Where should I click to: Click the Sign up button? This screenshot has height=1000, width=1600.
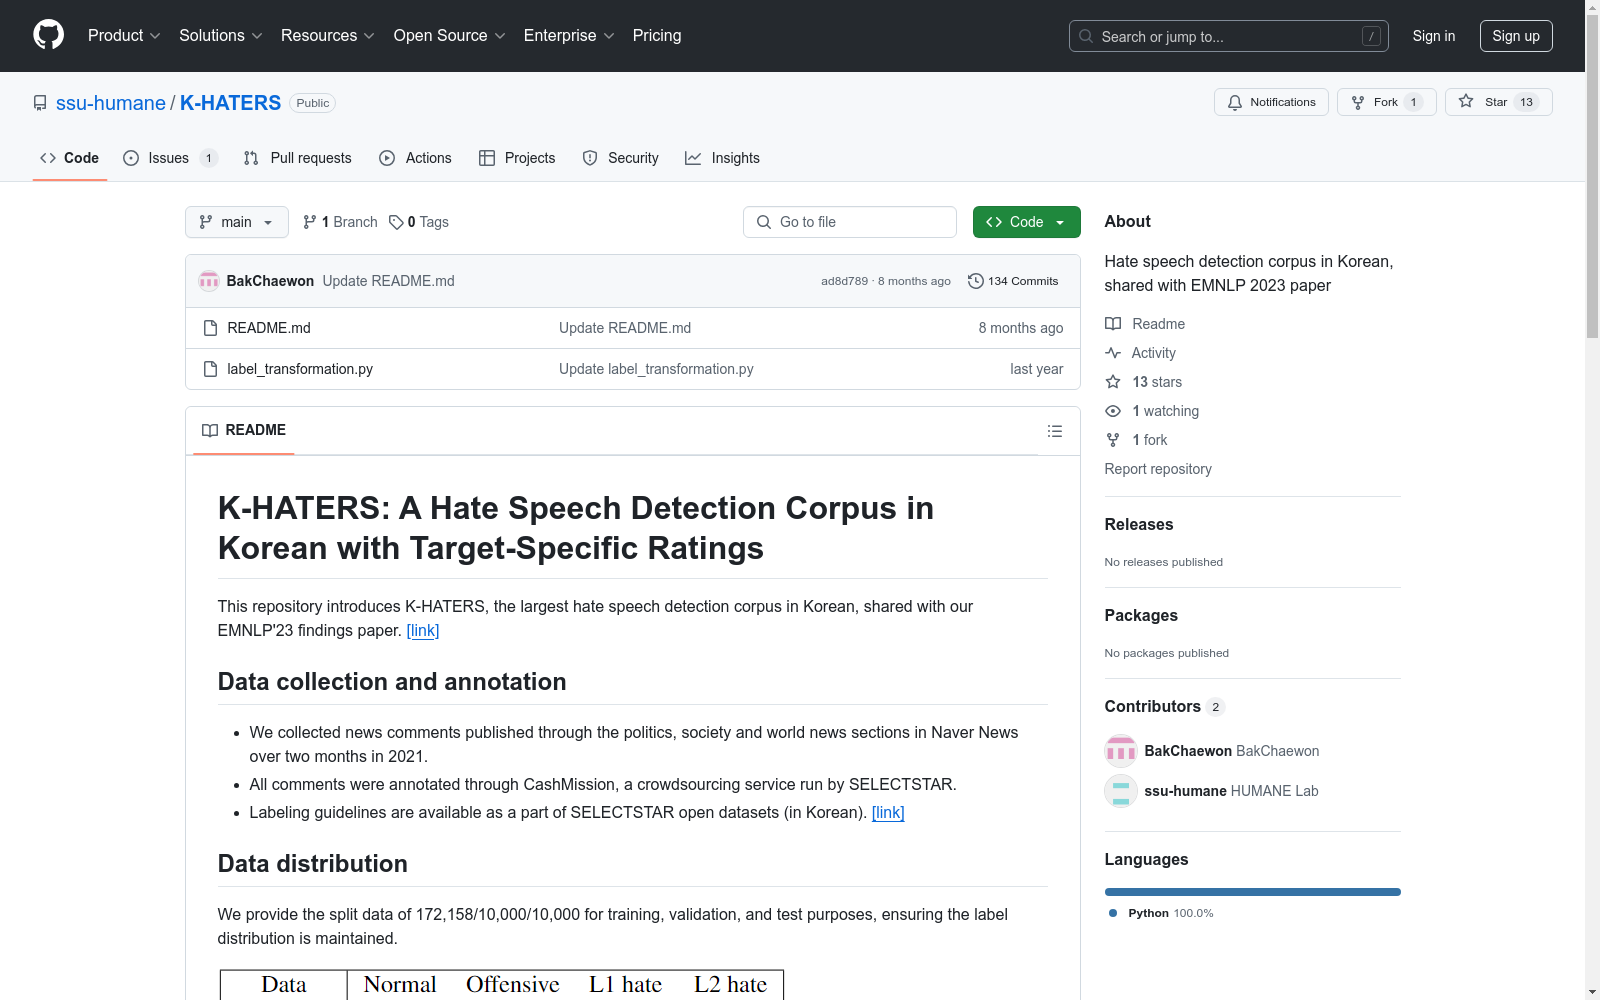1516,36
